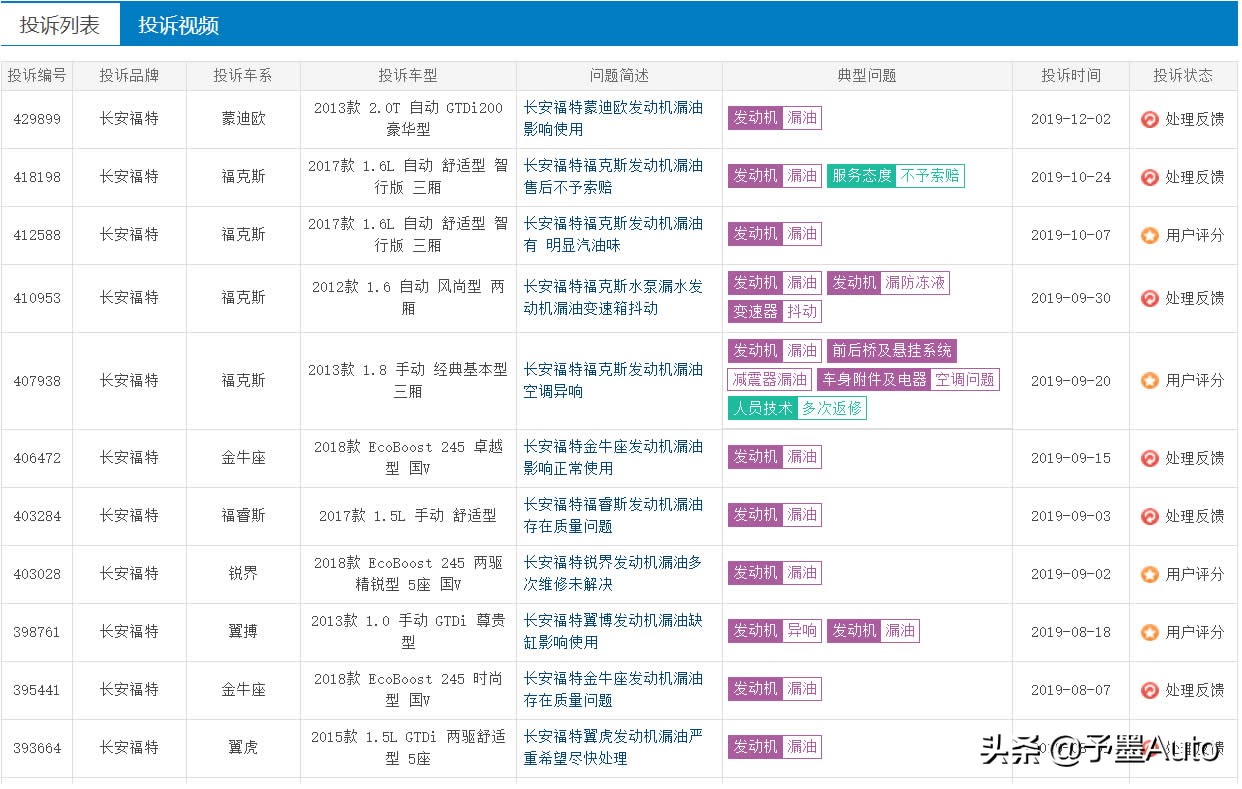Click the orange star icon in row 403028
Screen dimensions: 1242x789
click(x=1150, y=574)
